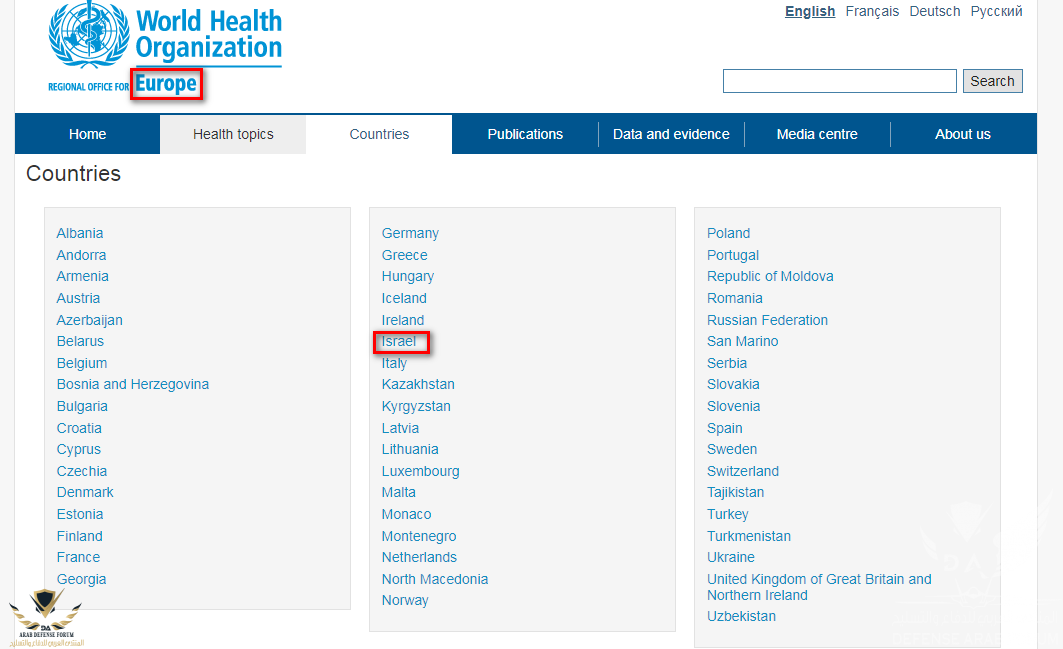Open the Lithuania country page
Viewport: 1063px width, 649px height.
(410, 450)
